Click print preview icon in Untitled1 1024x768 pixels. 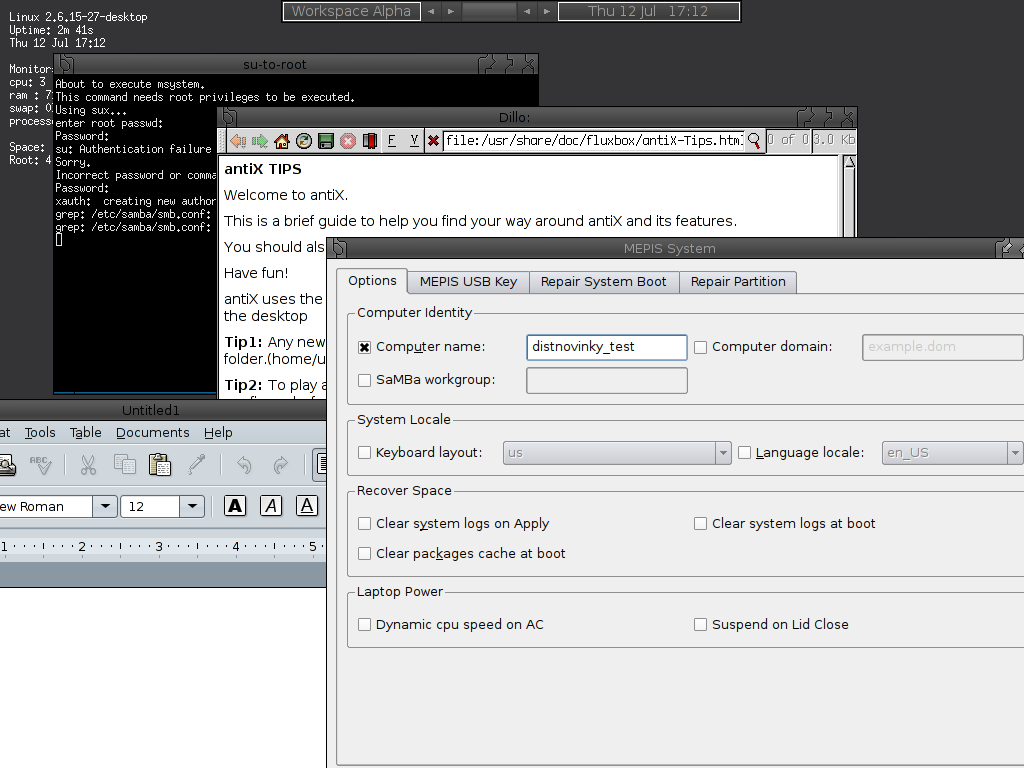(x=7, y=465)
